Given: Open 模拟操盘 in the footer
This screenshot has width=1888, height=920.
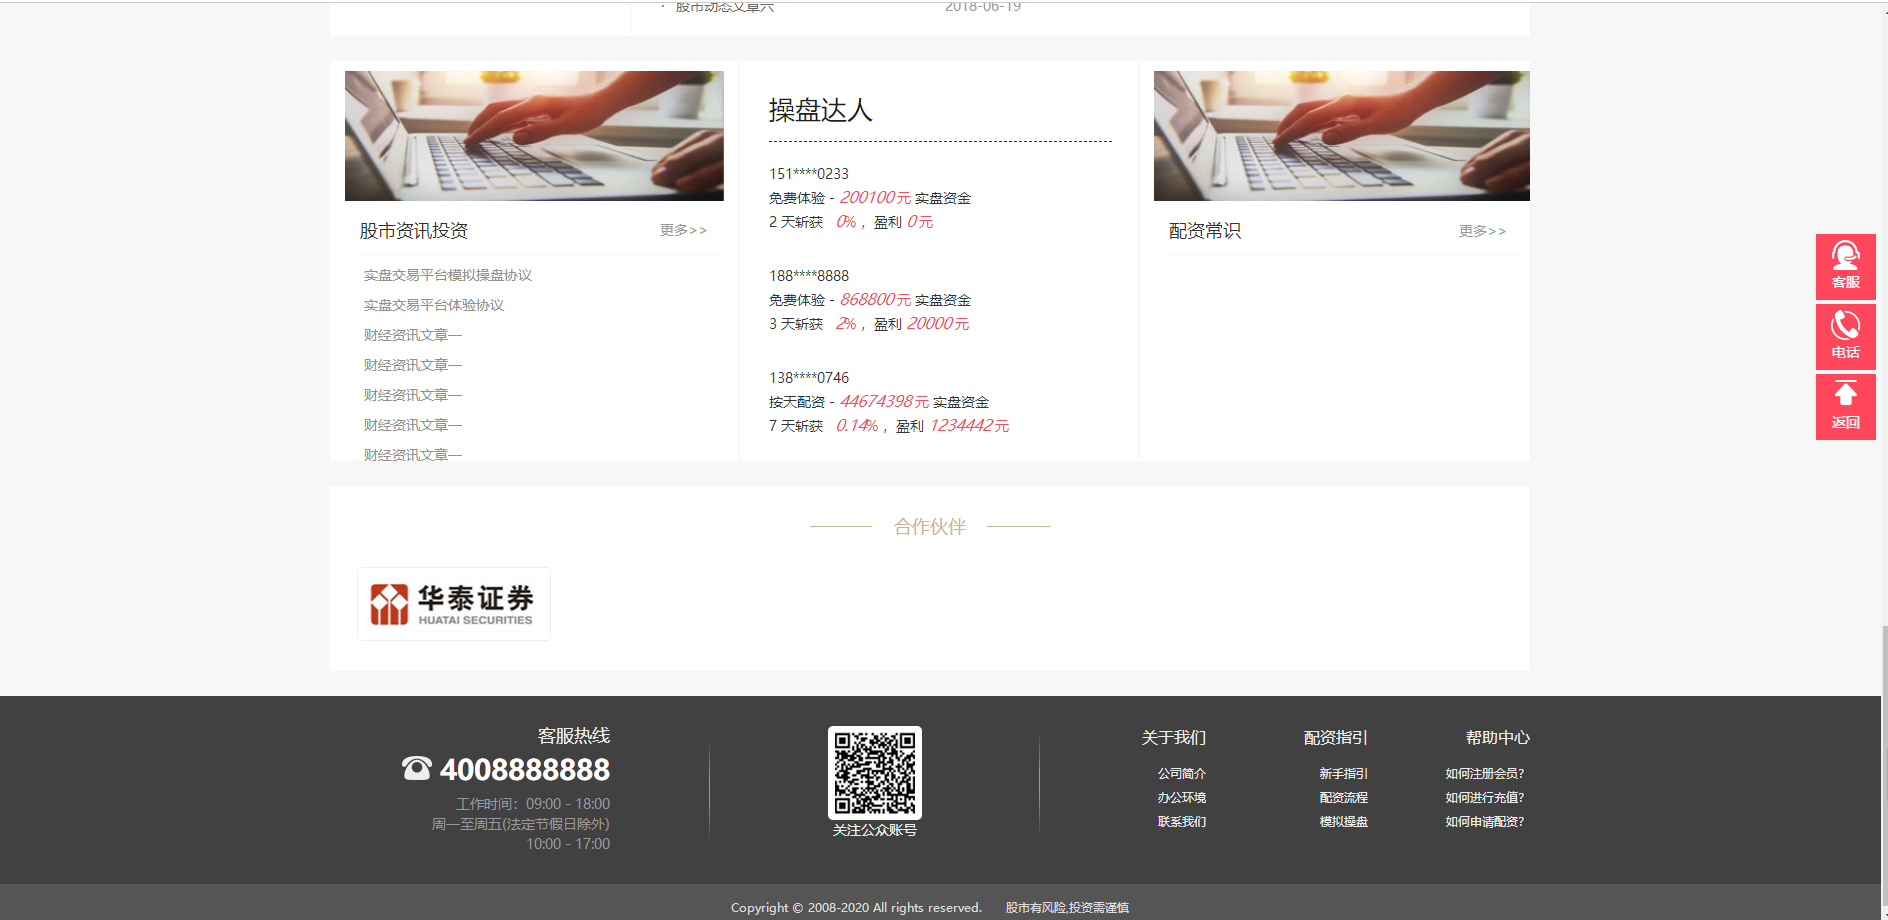Looking at the screenshot, I should pos(1343,822).
